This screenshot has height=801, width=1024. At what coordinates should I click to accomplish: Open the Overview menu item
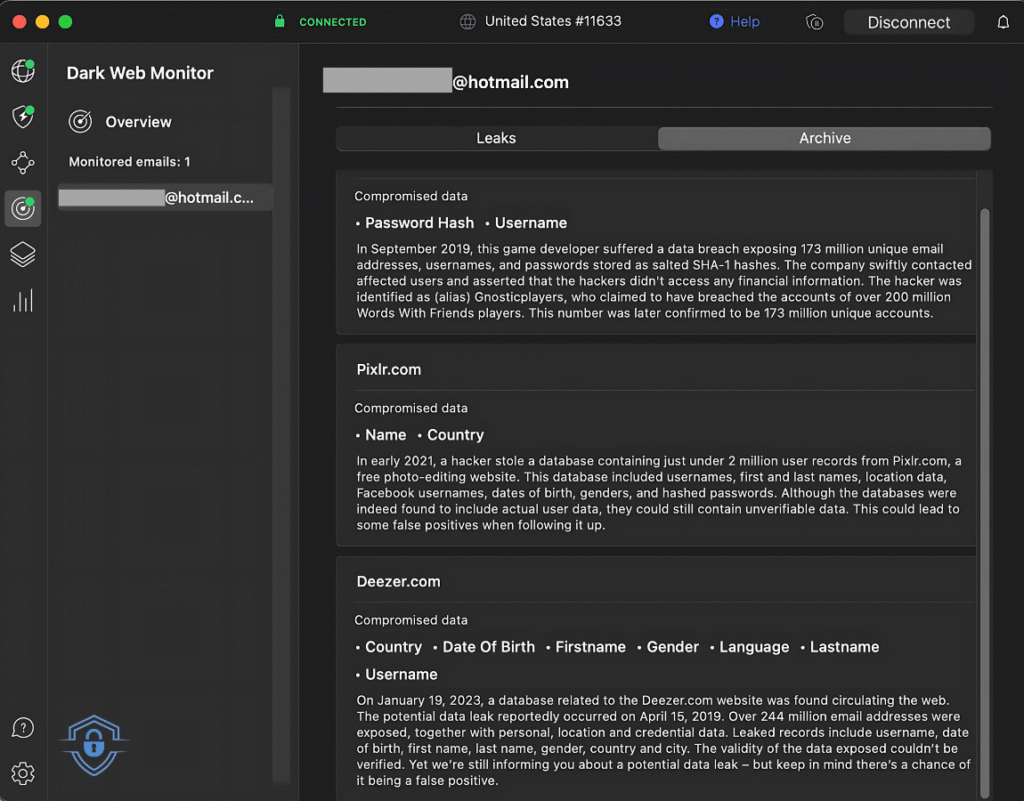[138, 122]
